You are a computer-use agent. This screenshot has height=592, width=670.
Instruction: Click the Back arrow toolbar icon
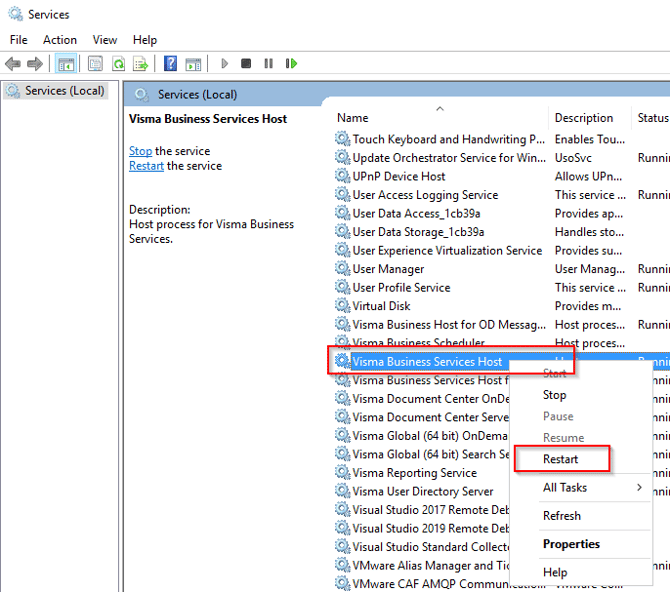(13, 64)
